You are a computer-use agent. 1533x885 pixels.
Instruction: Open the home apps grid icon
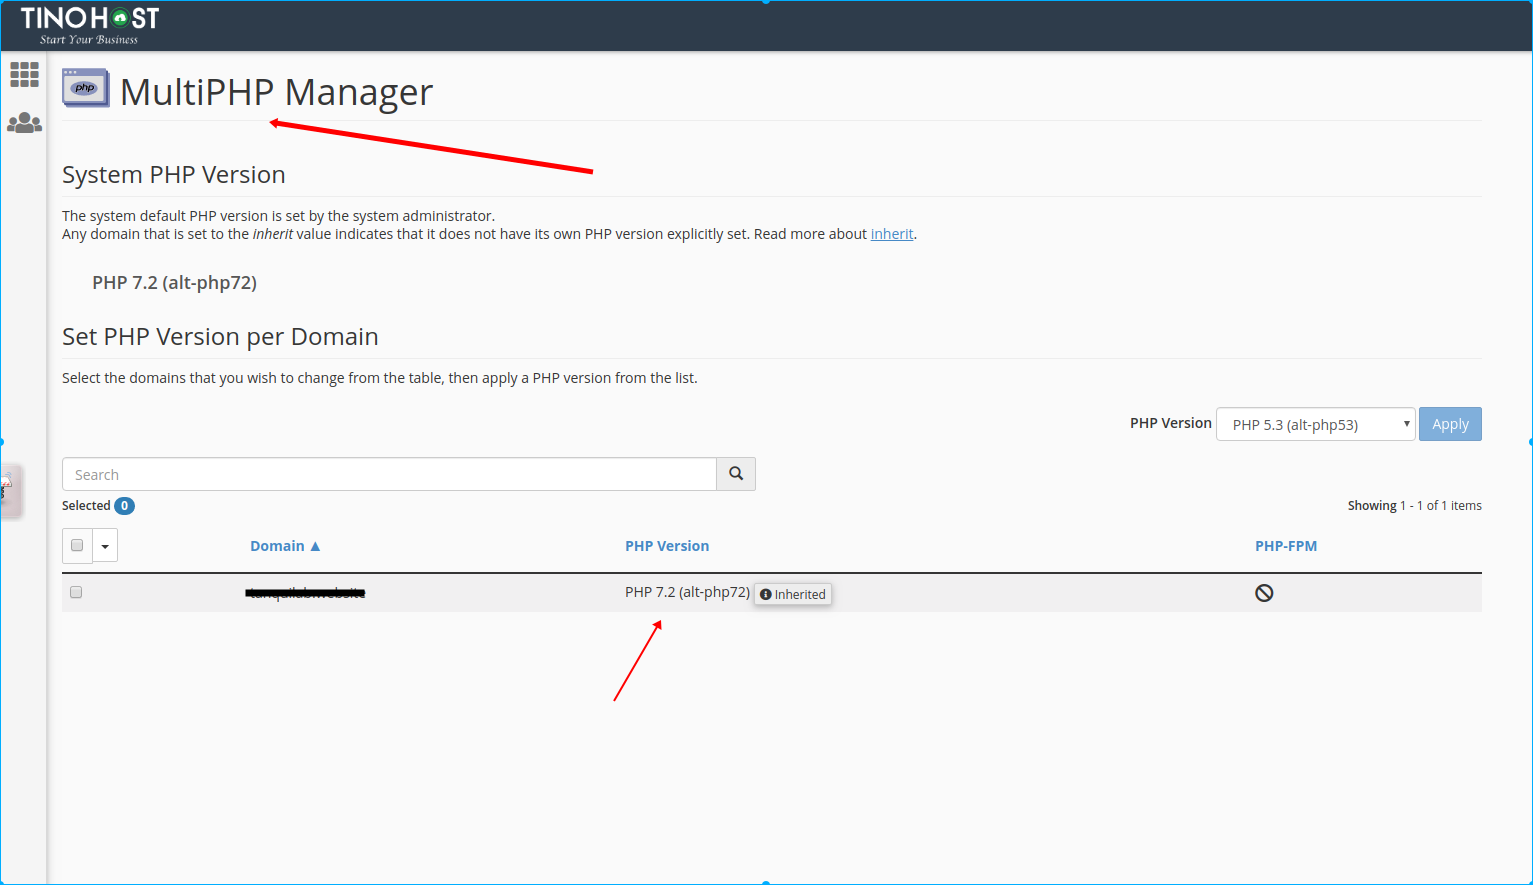coord(24,75)
